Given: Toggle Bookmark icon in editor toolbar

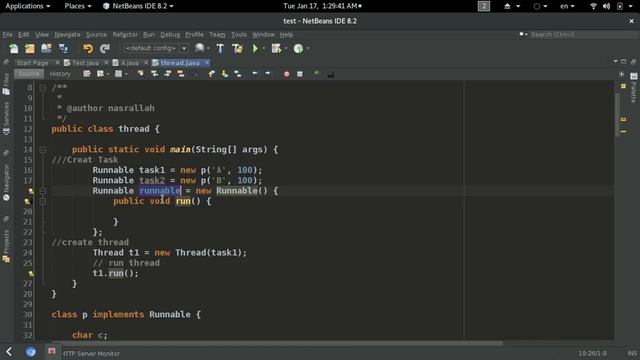Looking at the screenshot, I should coord(238,74).
